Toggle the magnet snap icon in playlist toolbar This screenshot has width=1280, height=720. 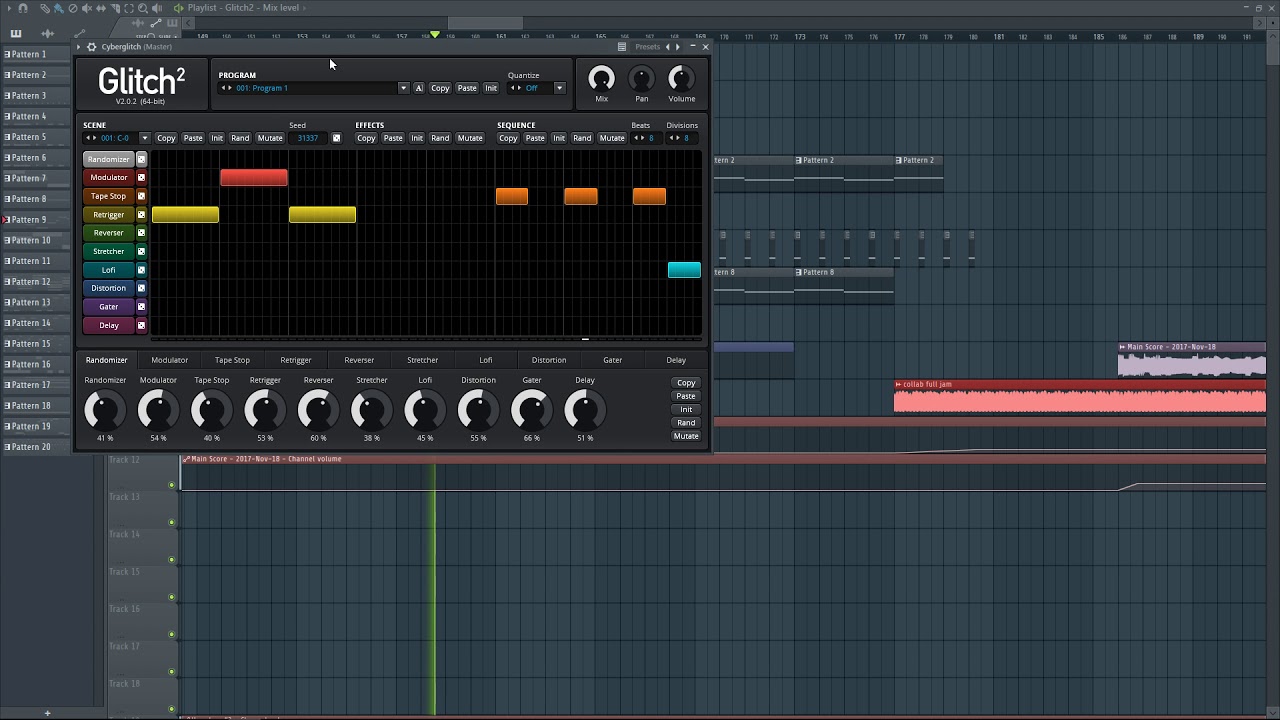coord(23,8)
